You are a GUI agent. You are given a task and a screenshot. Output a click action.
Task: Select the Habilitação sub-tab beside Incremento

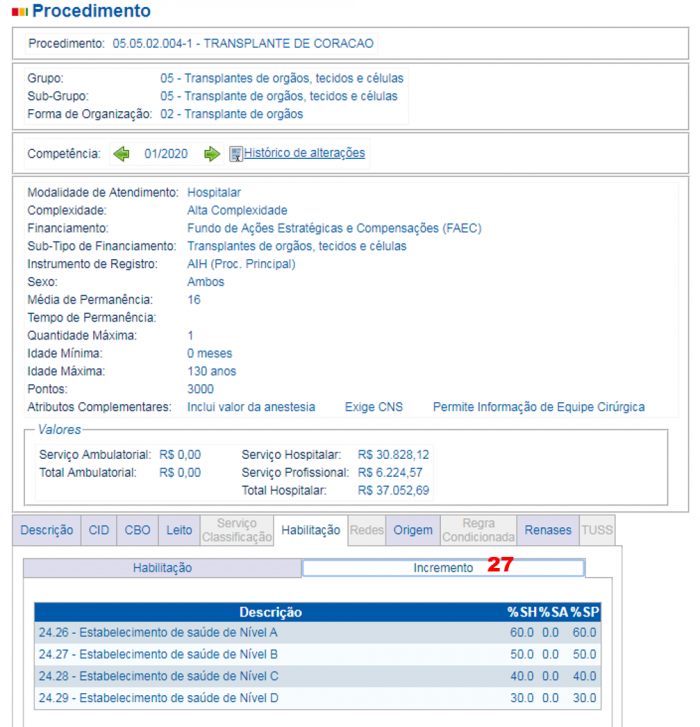coord(162,568)
